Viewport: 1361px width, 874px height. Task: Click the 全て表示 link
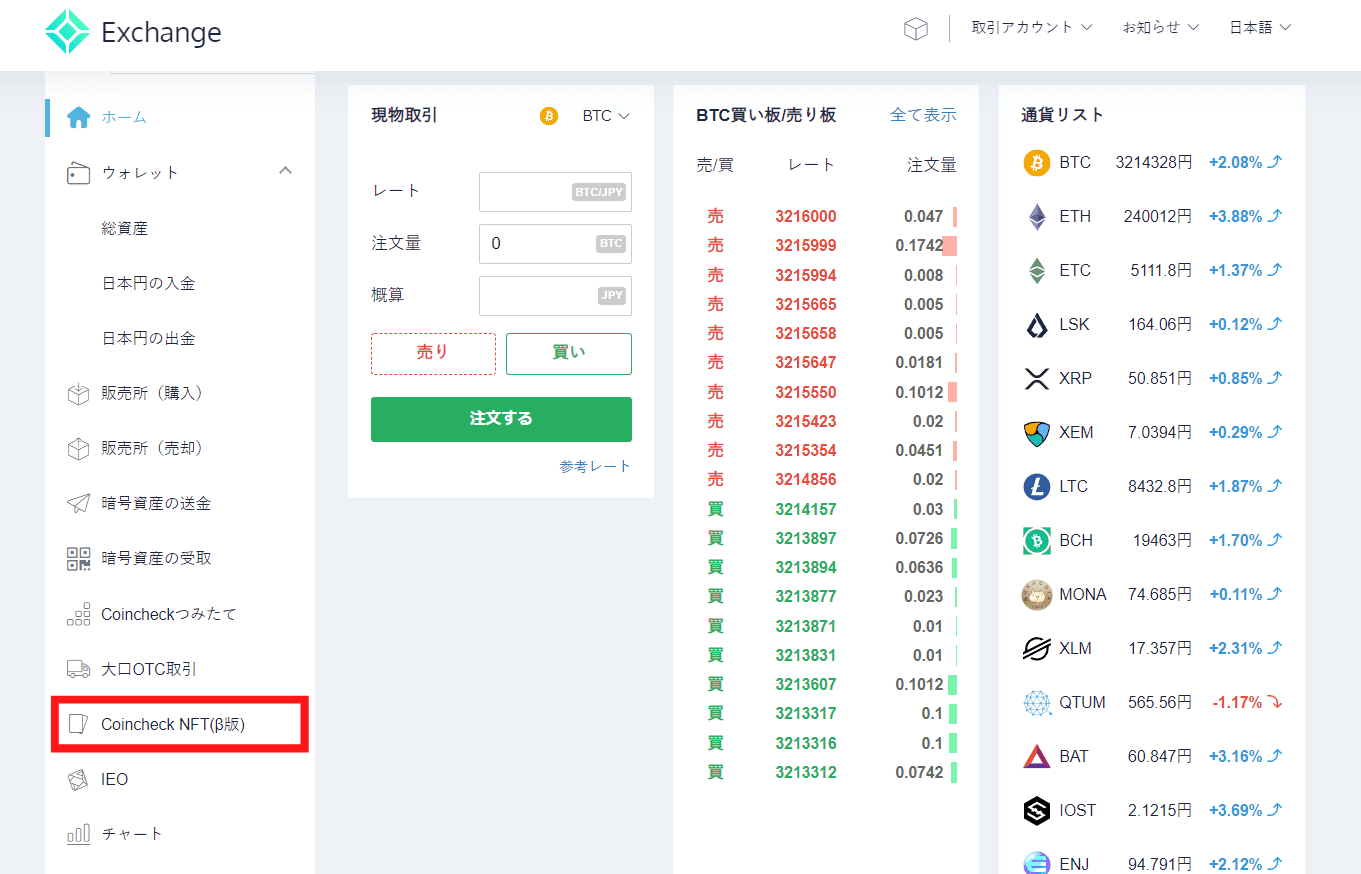pos(923,115)
